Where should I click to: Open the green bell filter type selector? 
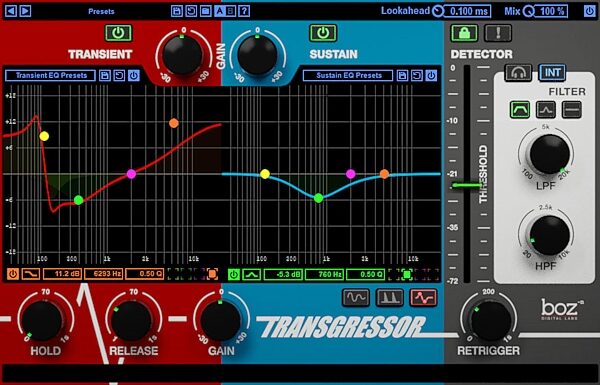[251, 274]
